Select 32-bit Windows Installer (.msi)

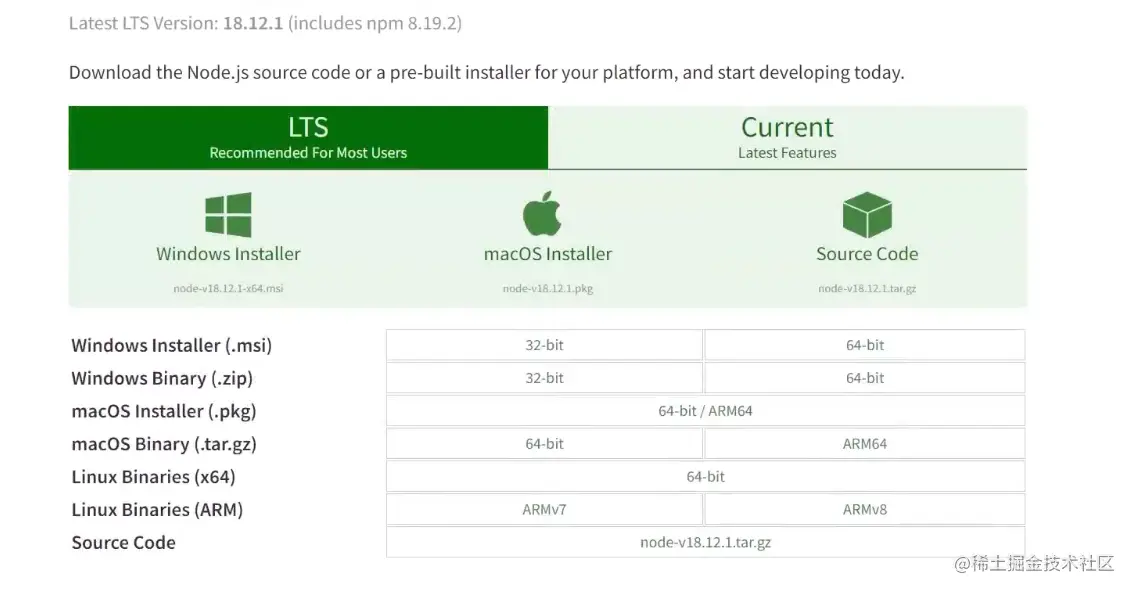point(544,345)
